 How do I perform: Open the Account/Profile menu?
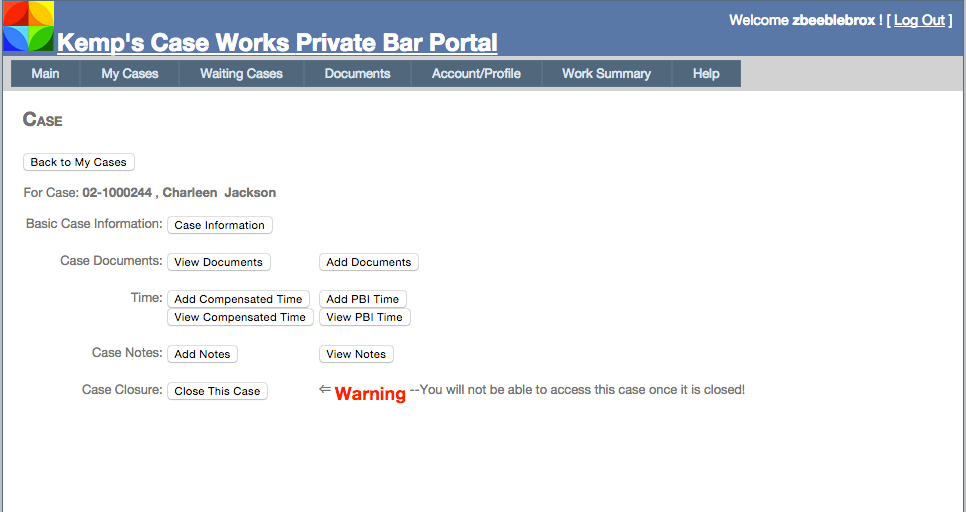476,73
